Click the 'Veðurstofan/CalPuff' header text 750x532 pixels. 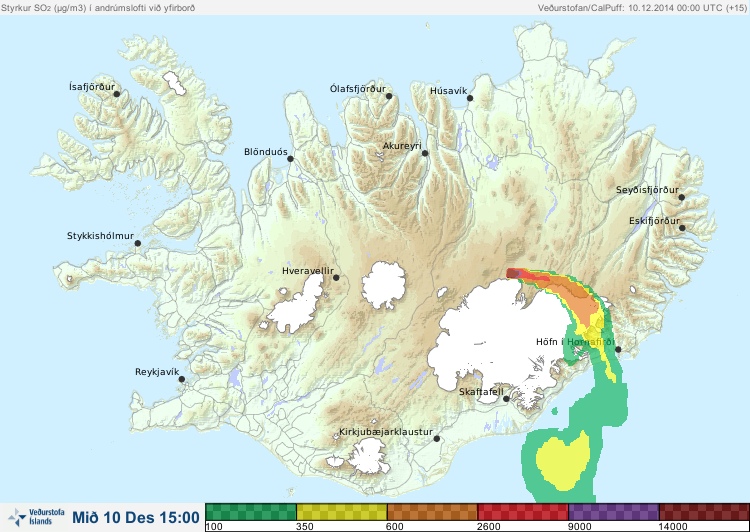581,8
